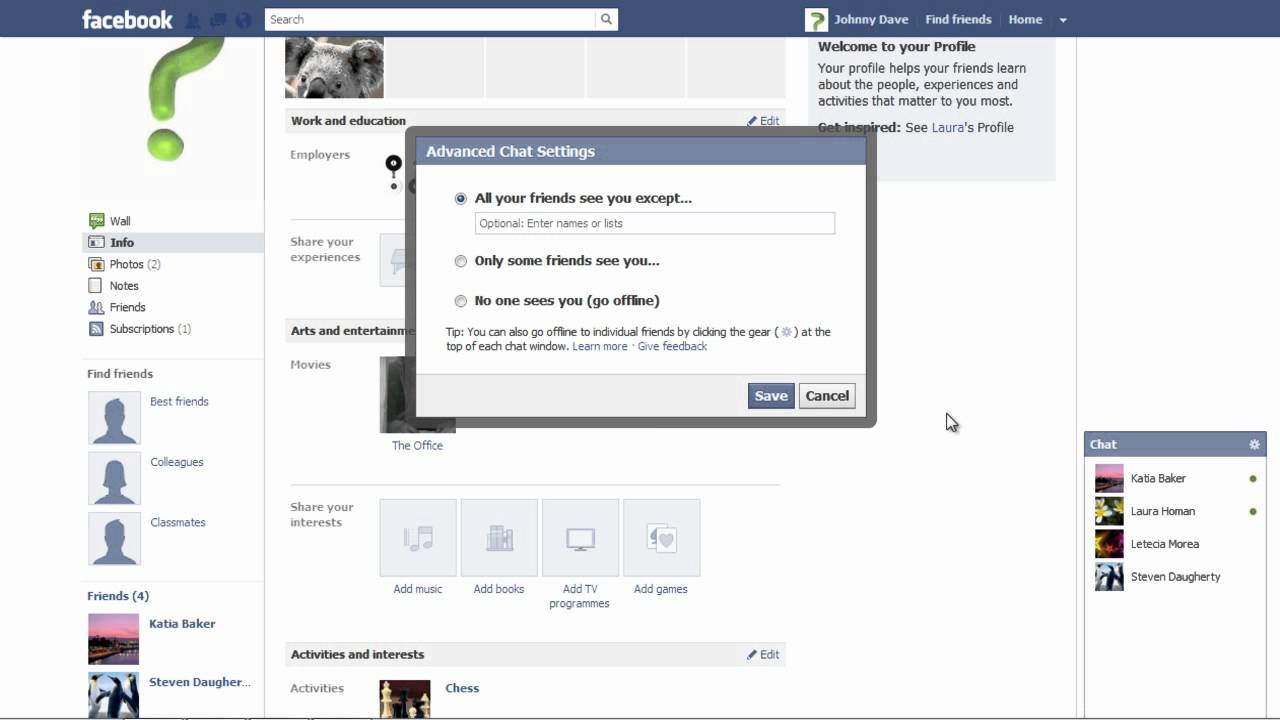Open Info in left sidebar
Image resolution: width=1280 pixels, height=720 pixels.
point(122,243)
